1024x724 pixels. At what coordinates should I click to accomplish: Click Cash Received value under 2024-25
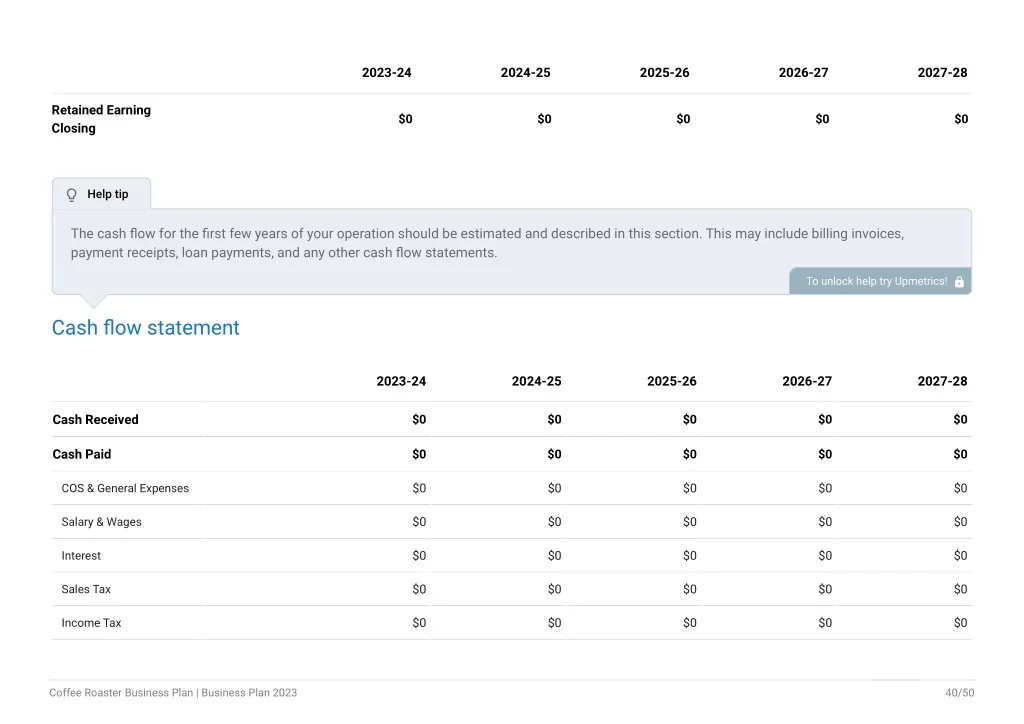[554, 420]
